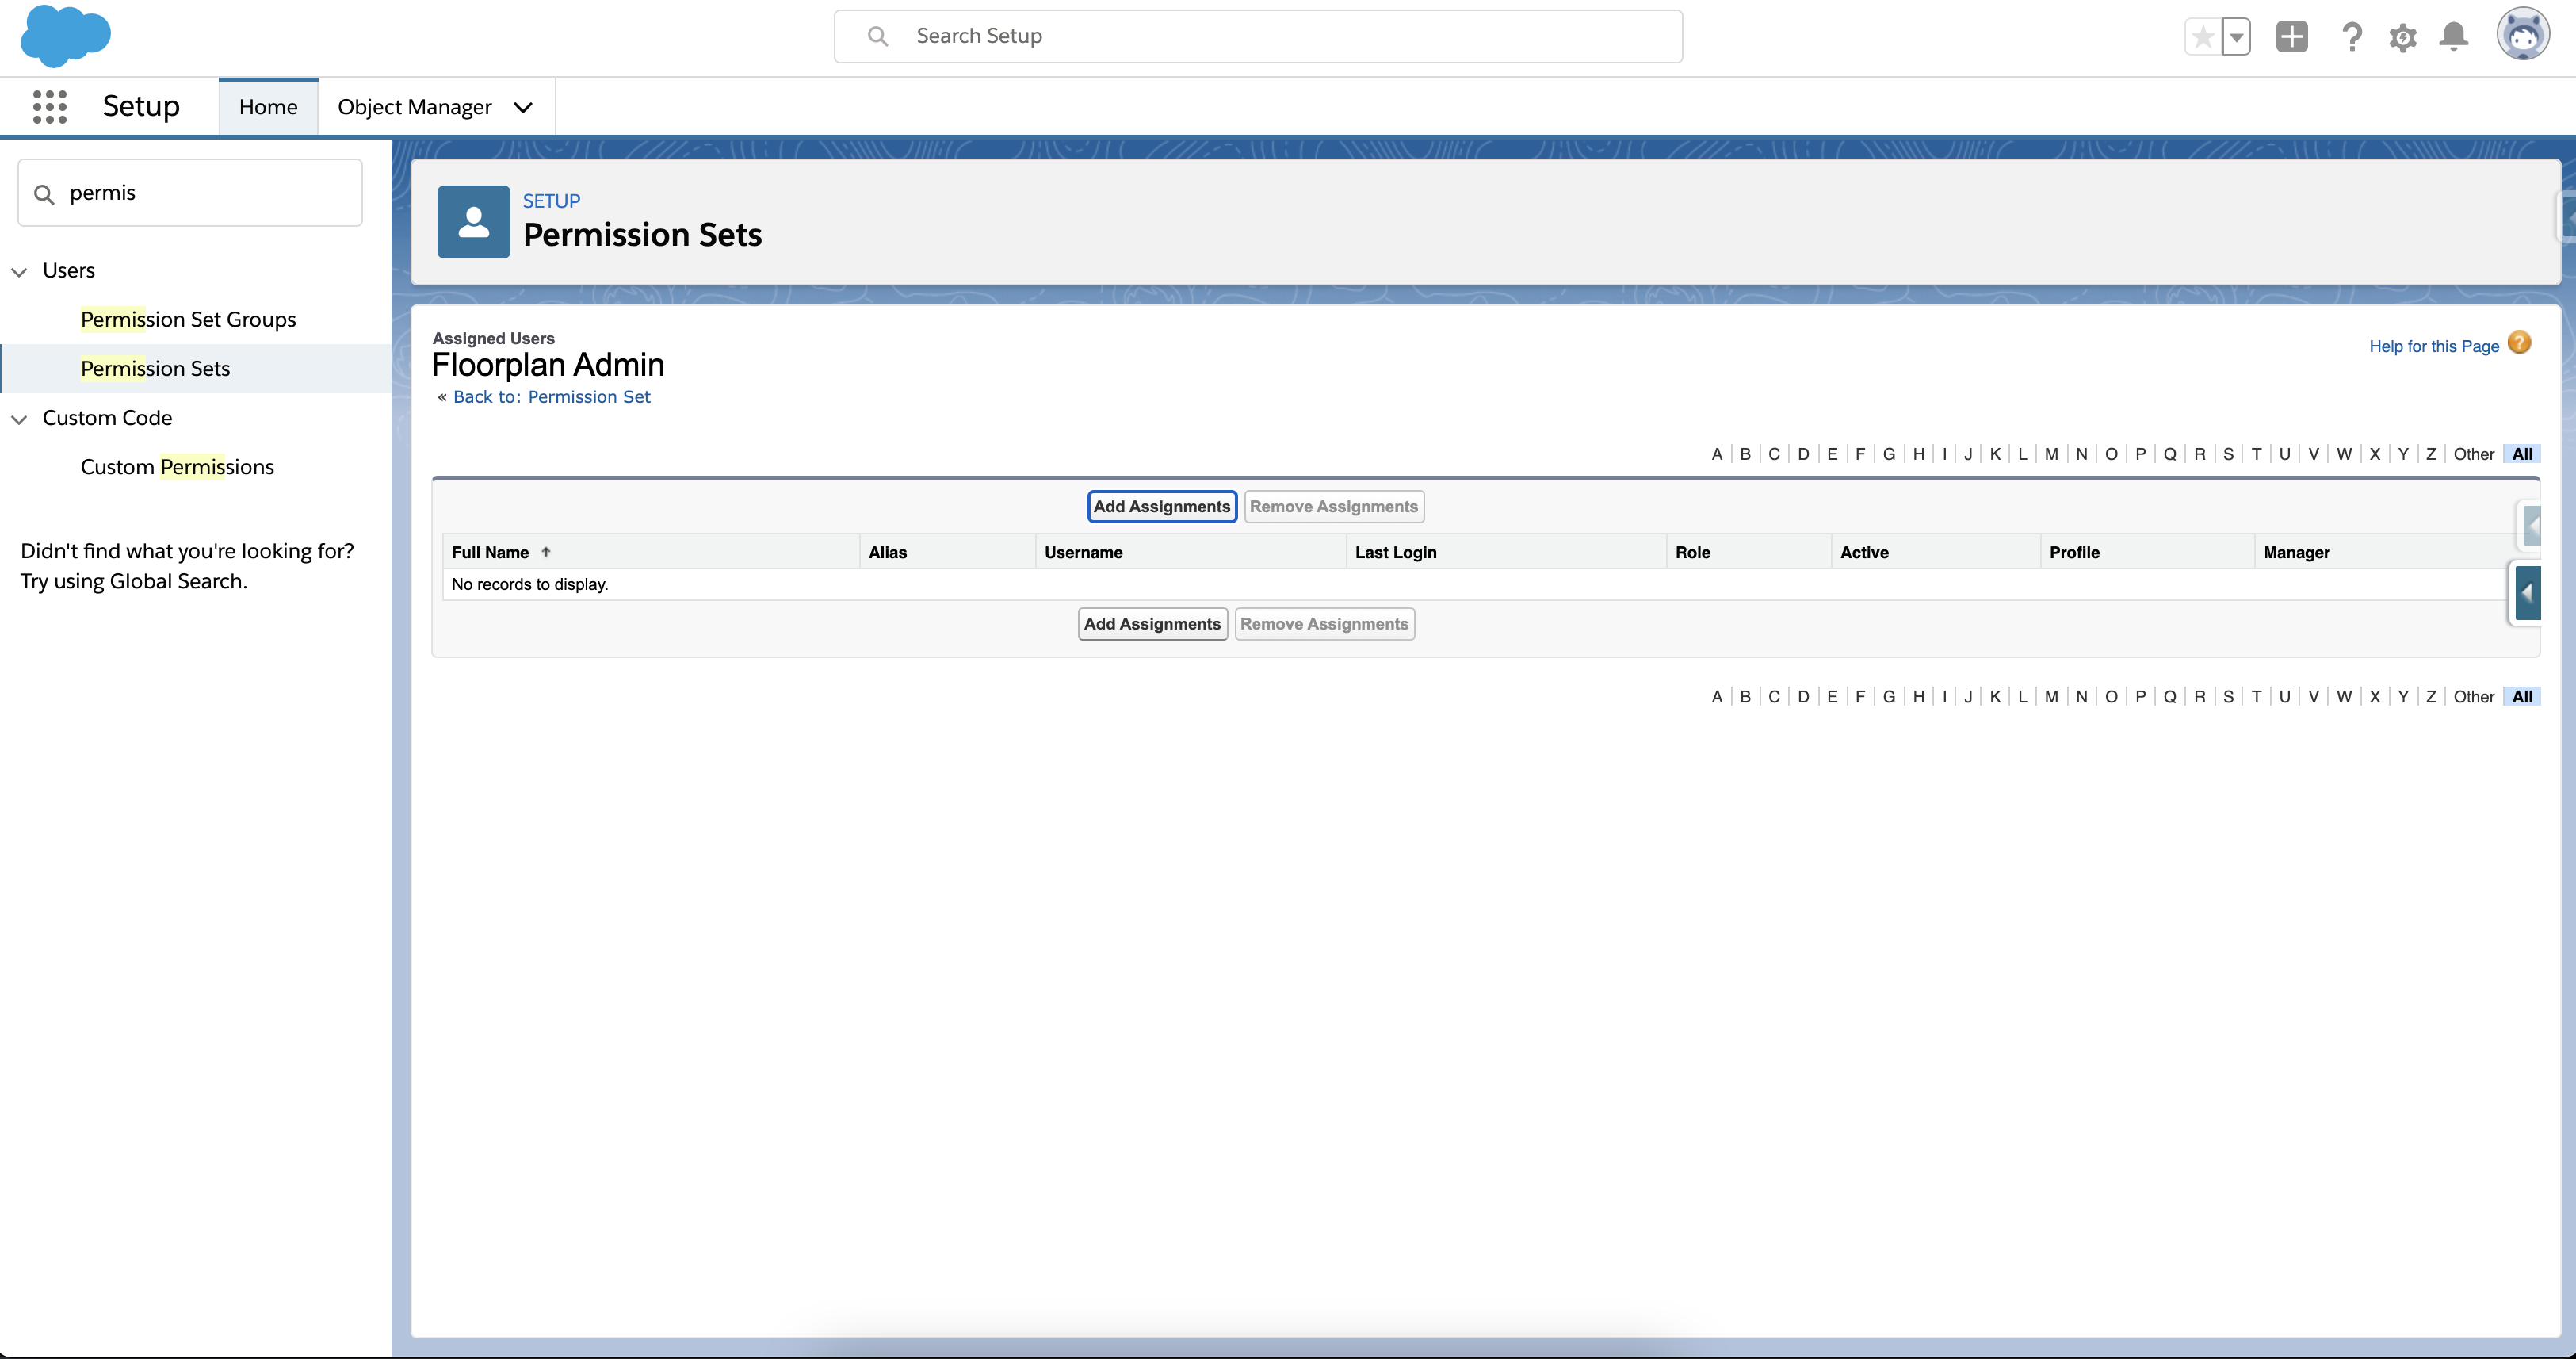Screen dimensions: 2576x1359
Task: Open the App Launcher grid icon
Action: point(49,106)
